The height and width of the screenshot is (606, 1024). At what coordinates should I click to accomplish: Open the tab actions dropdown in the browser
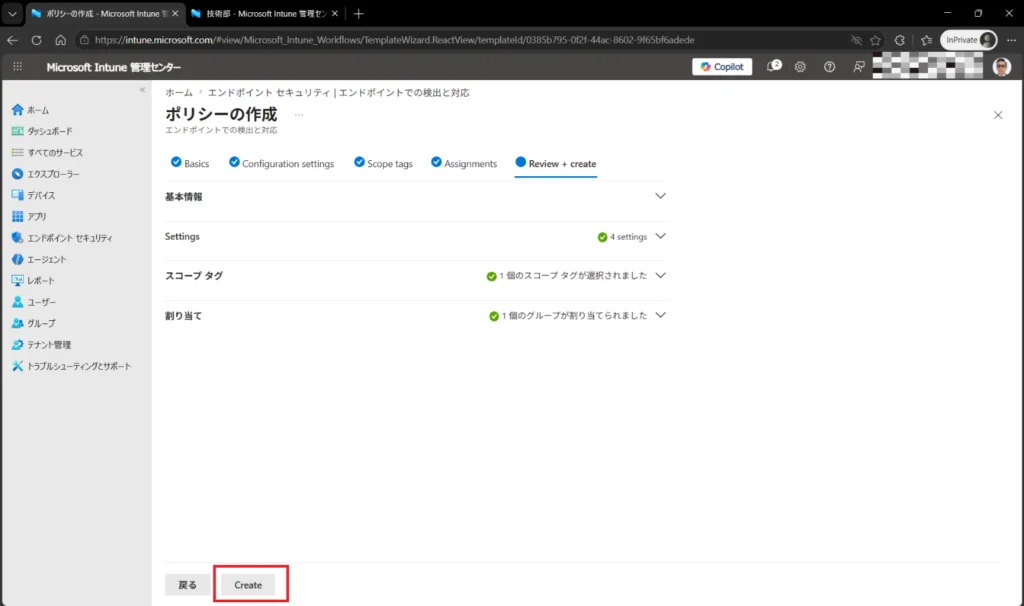pyautogui.click(x=12, y=13)
